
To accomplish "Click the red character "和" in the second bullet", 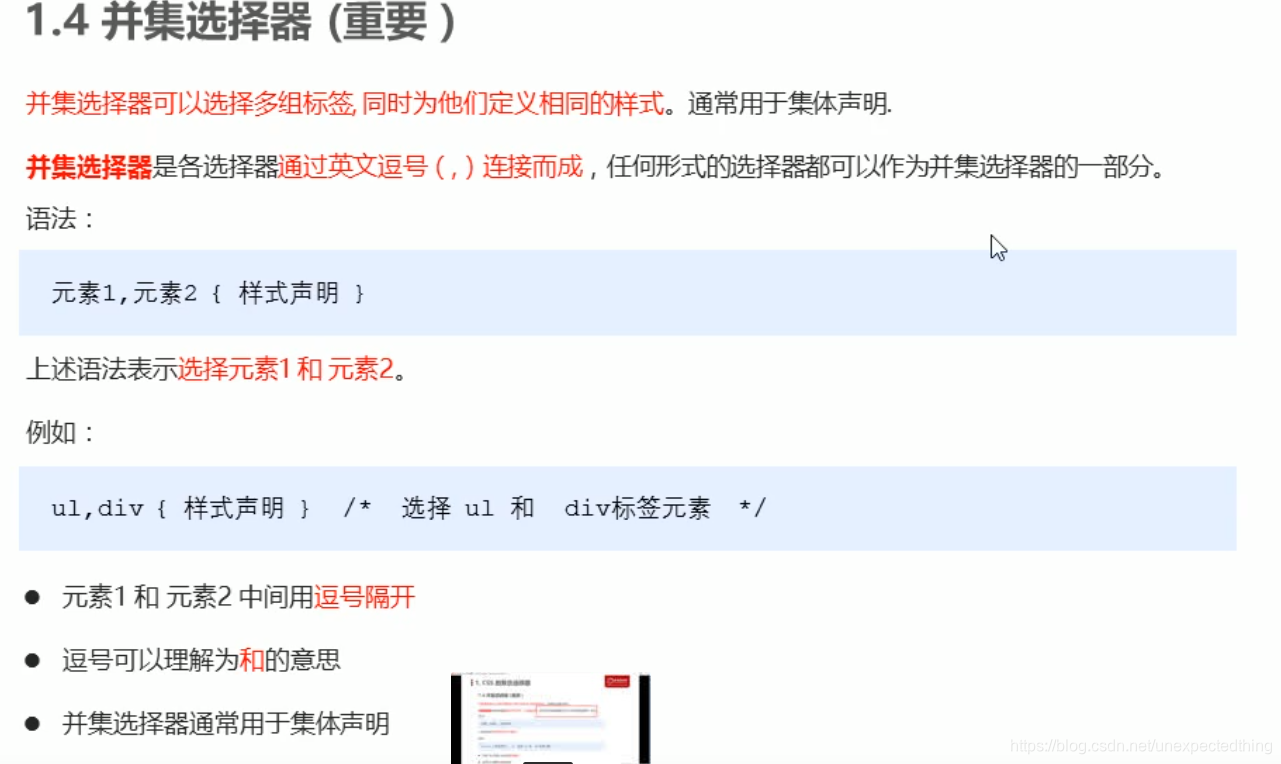I will coord(250,660).
